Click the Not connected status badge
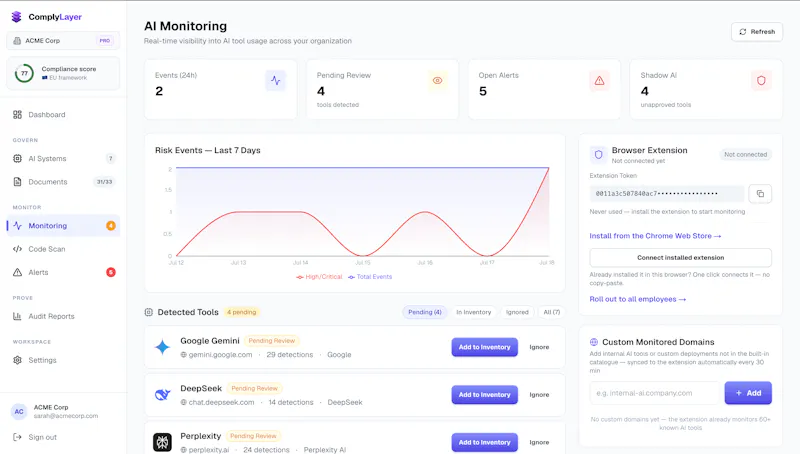 tap(745, 155)
